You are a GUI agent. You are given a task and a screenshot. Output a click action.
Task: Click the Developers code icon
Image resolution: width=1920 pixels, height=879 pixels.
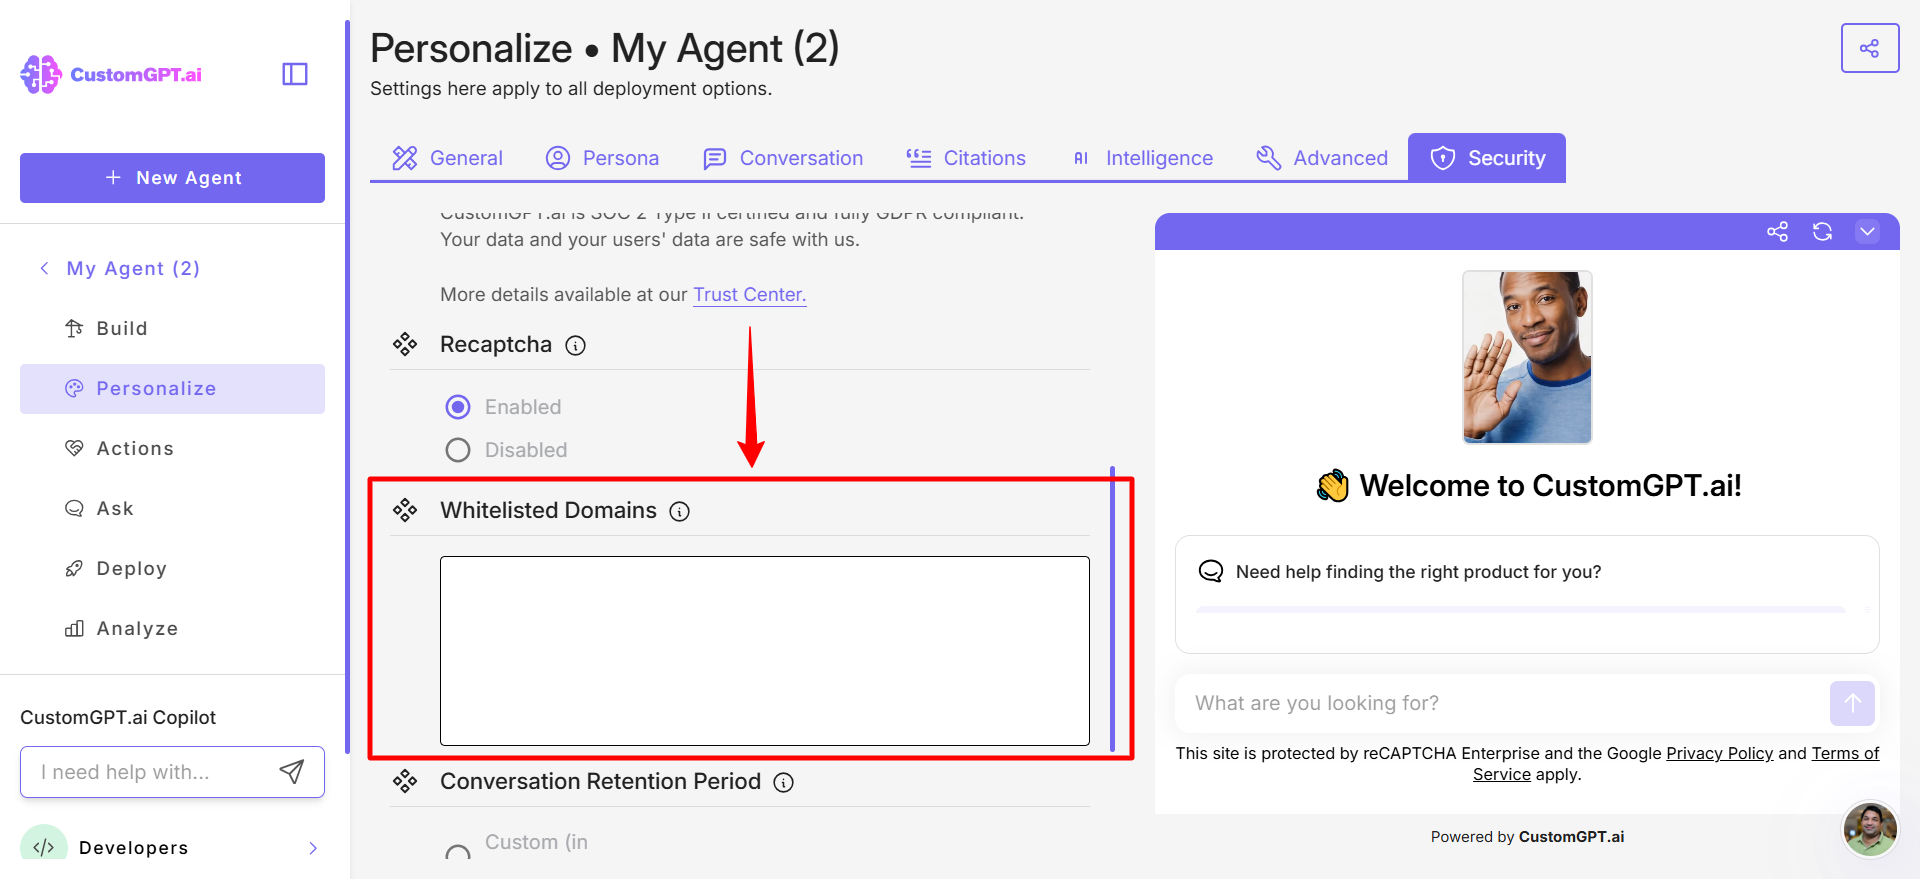pos(43,847)
